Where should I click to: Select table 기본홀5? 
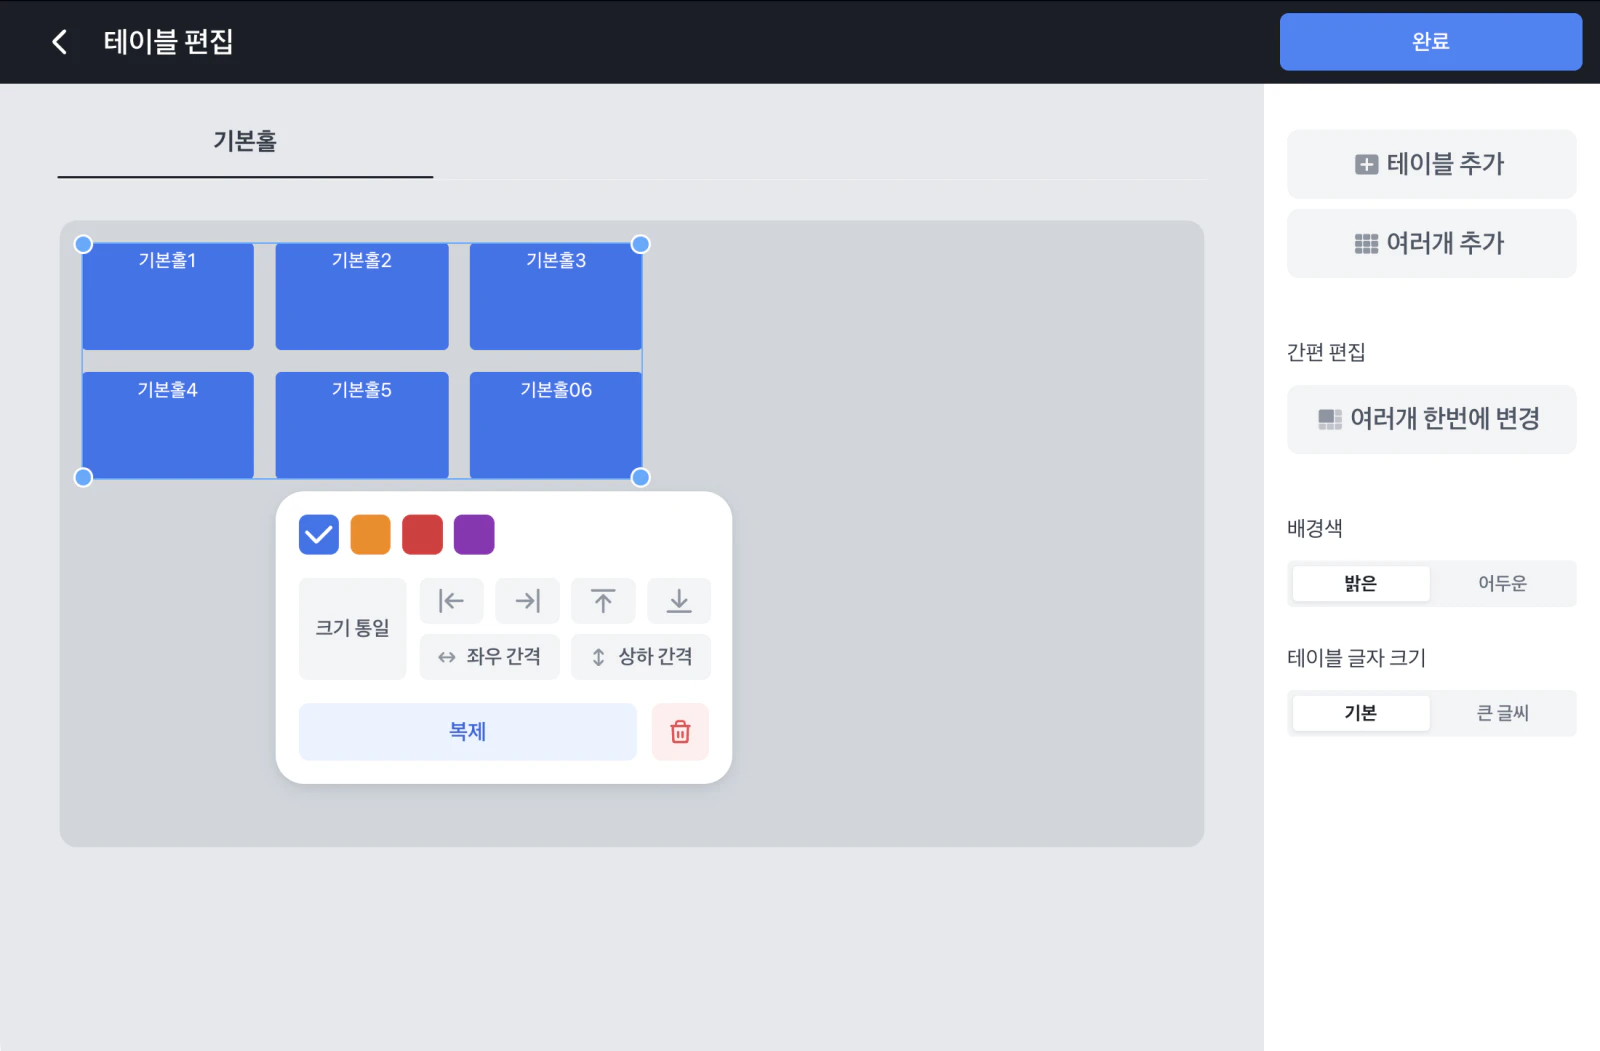362,425
